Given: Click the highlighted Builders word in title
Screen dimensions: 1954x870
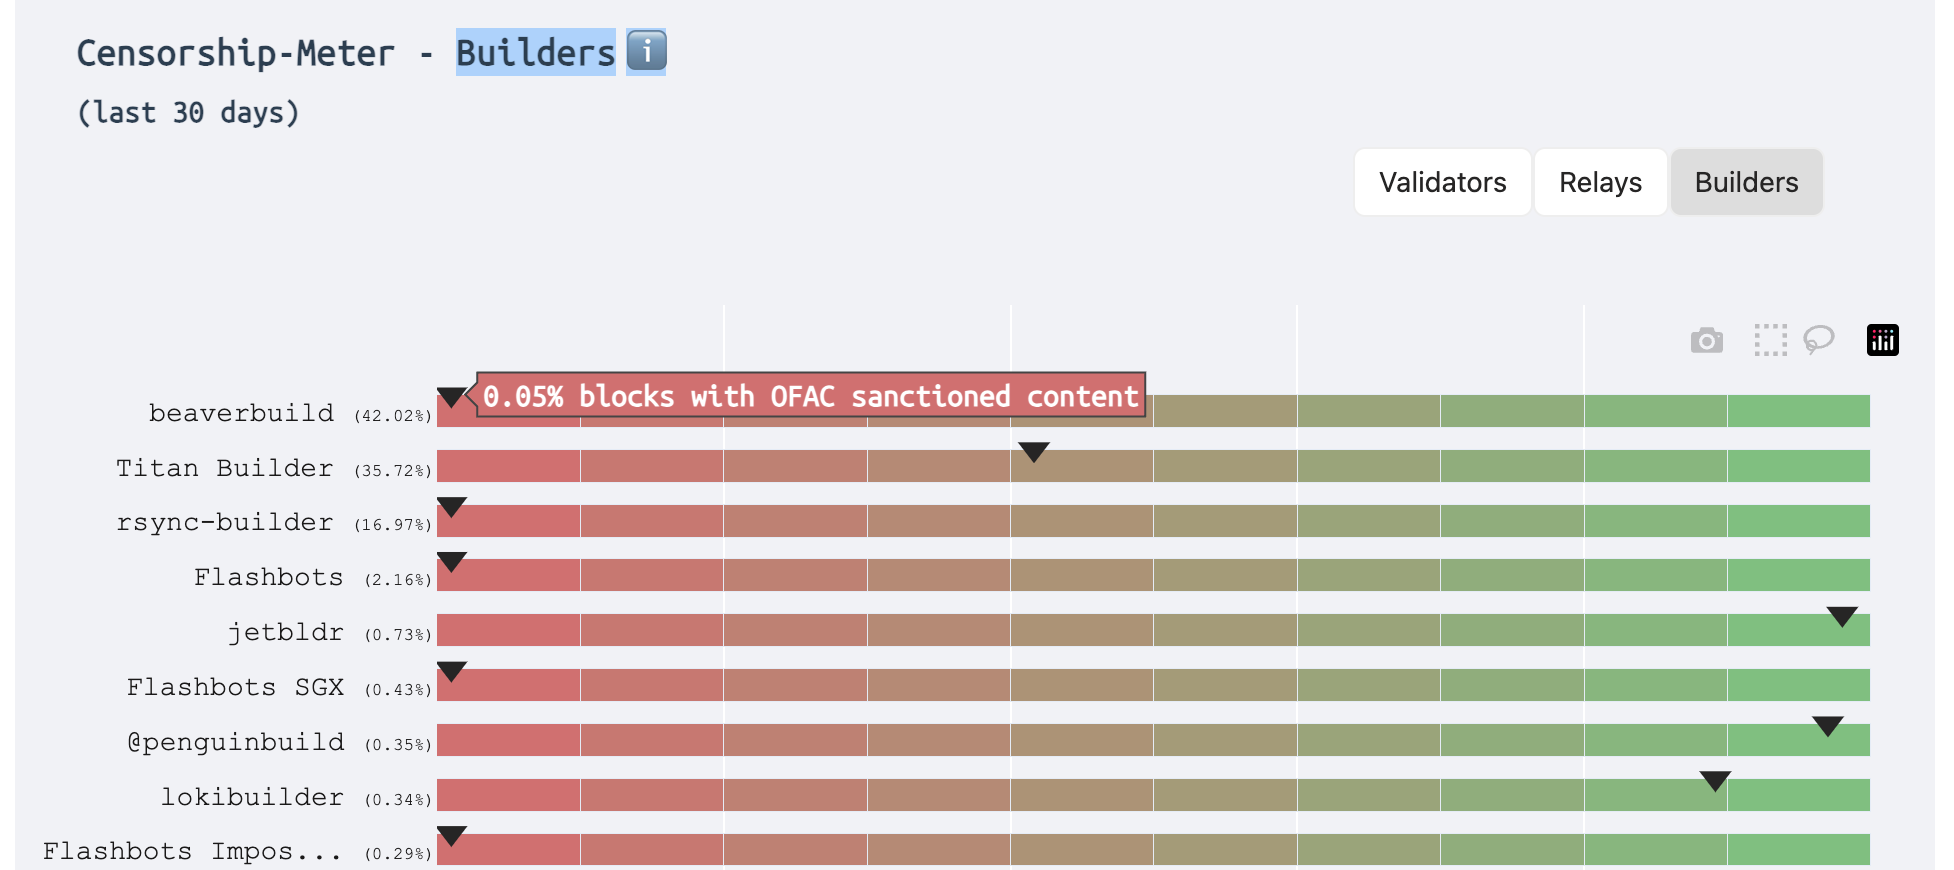Looking at the screenshot, I should pos(535,53).
